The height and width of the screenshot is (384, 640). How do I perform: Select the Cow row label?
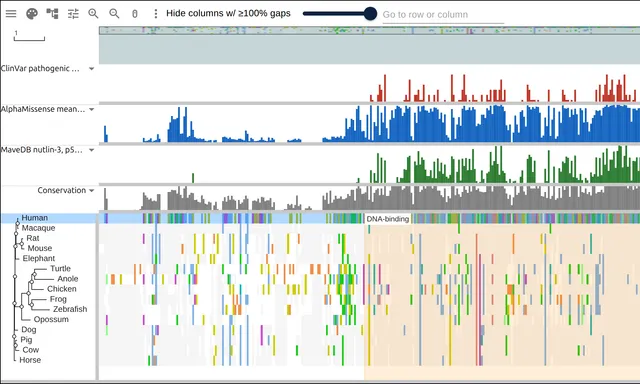(31, 350)
